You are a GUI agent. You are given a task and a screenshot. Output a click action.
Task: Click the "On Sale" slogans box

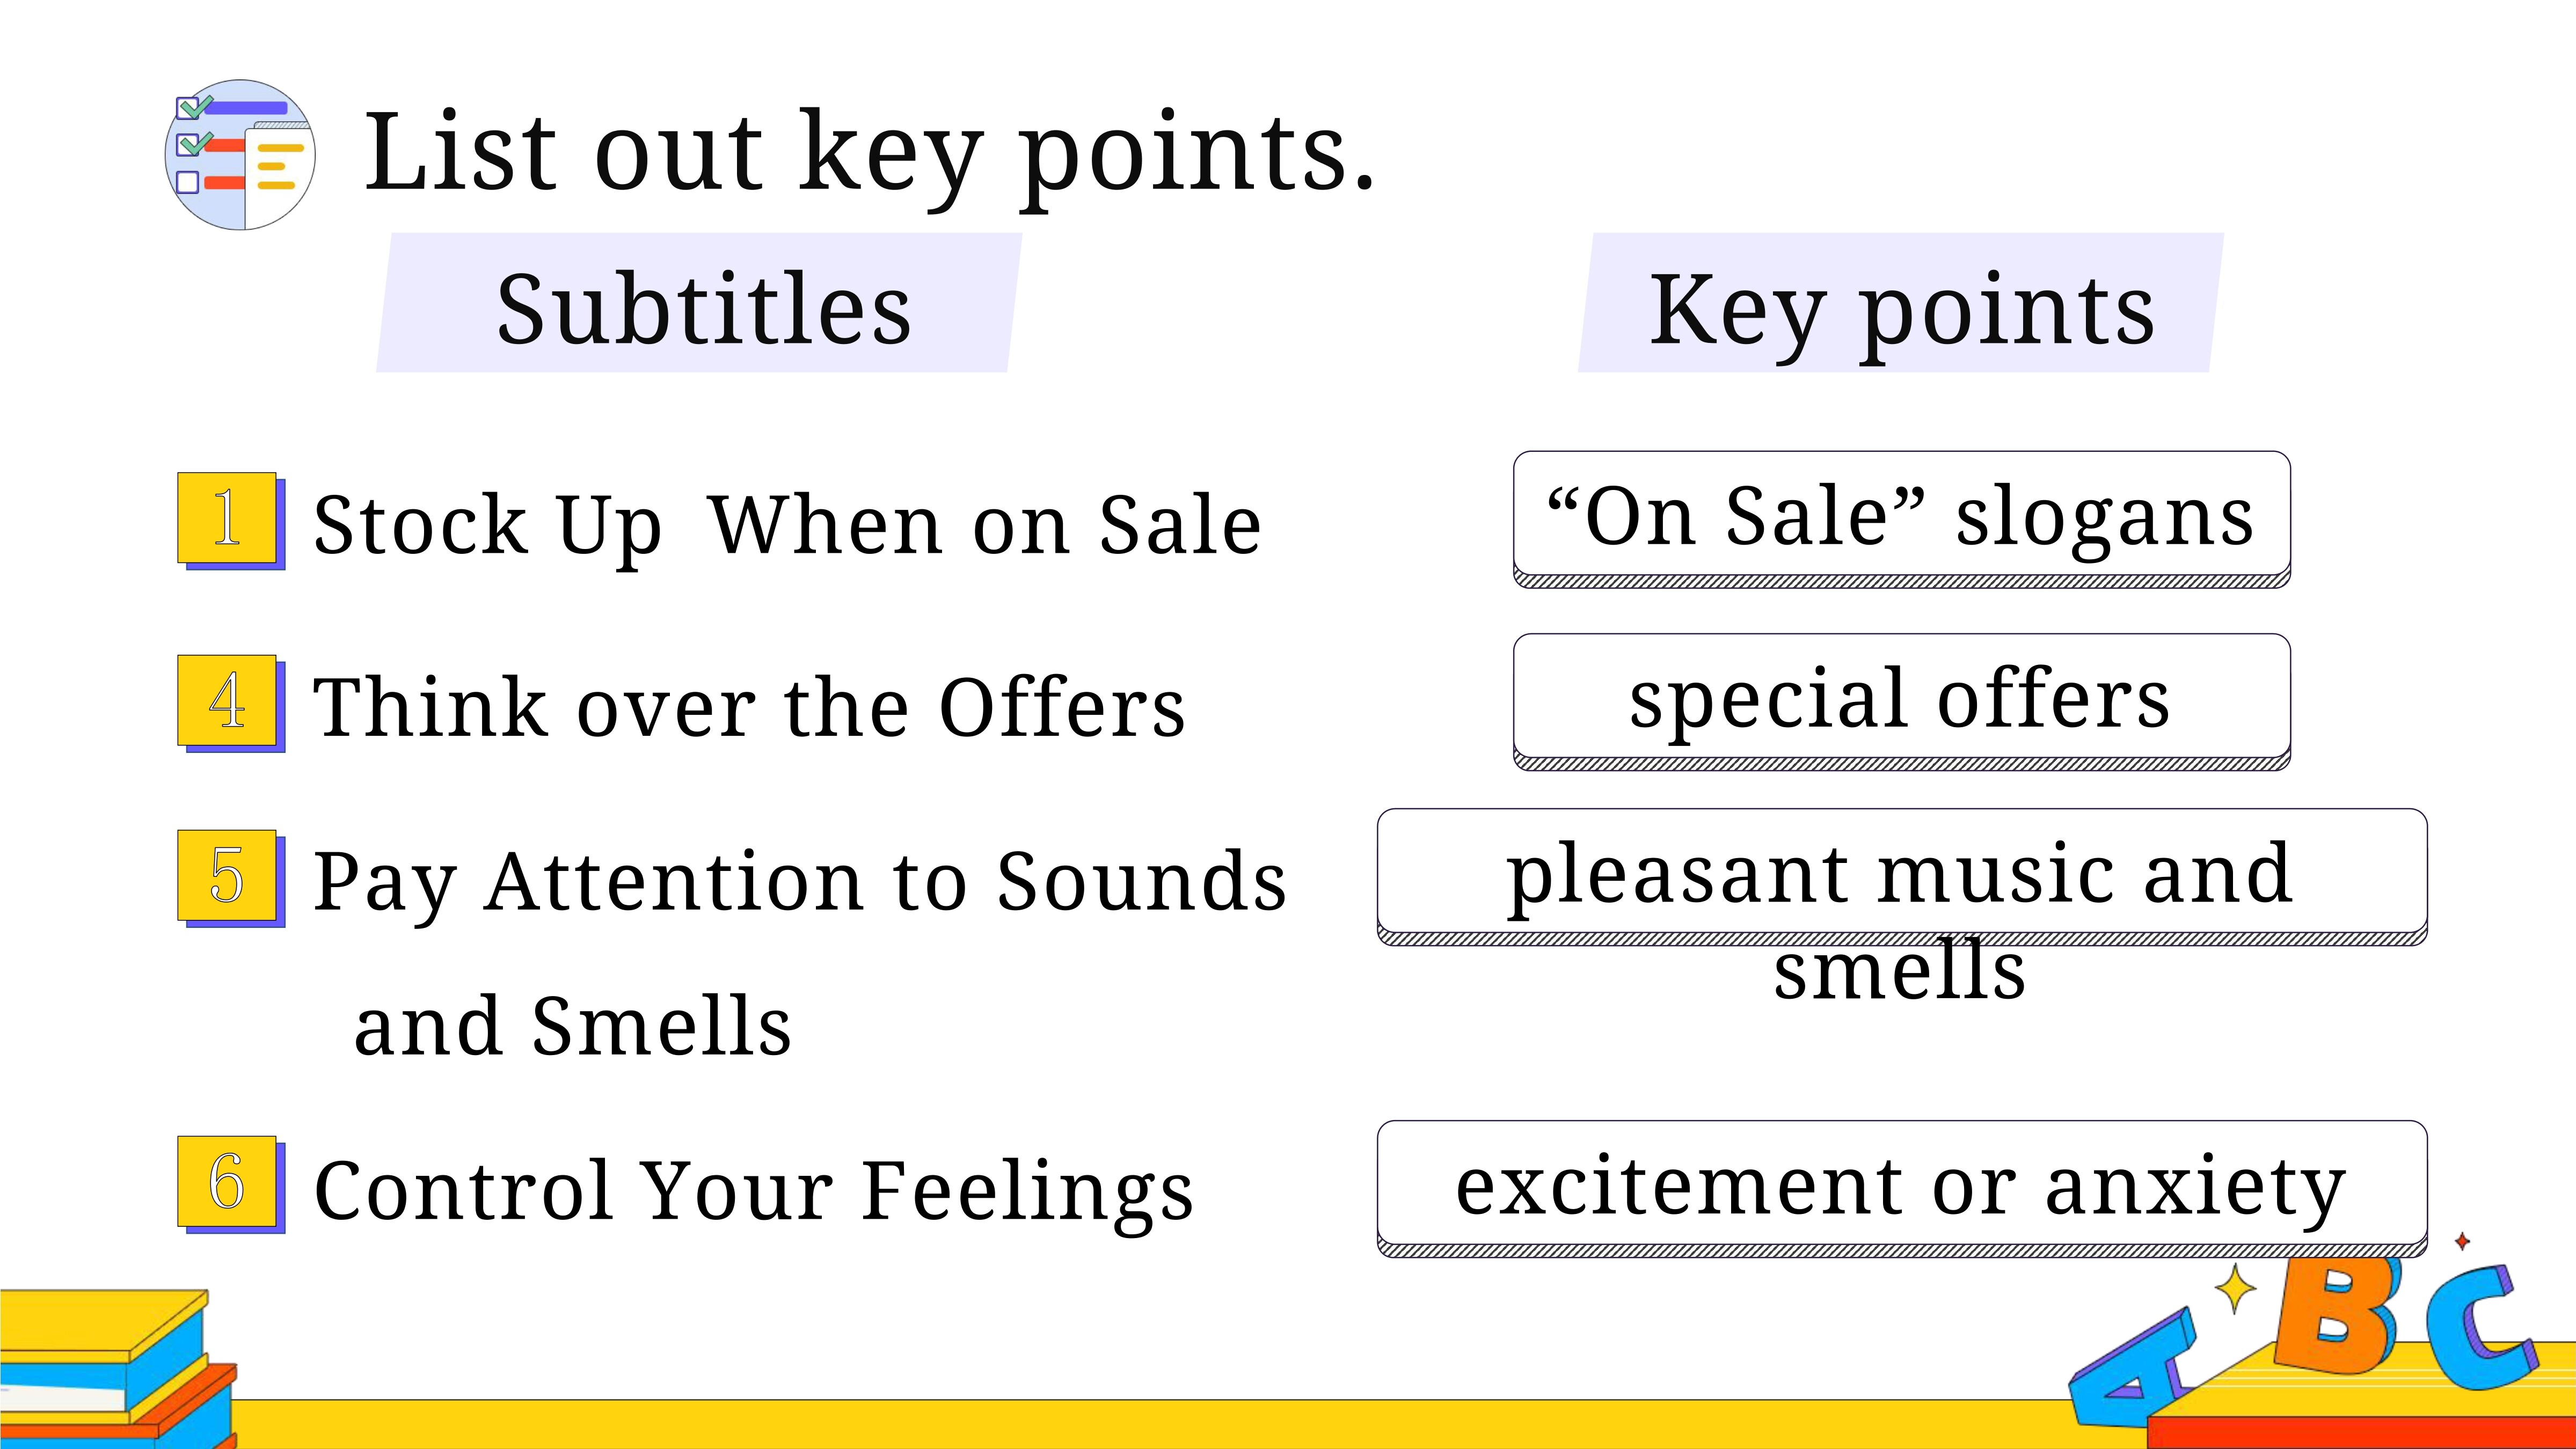coord(1902,519)
